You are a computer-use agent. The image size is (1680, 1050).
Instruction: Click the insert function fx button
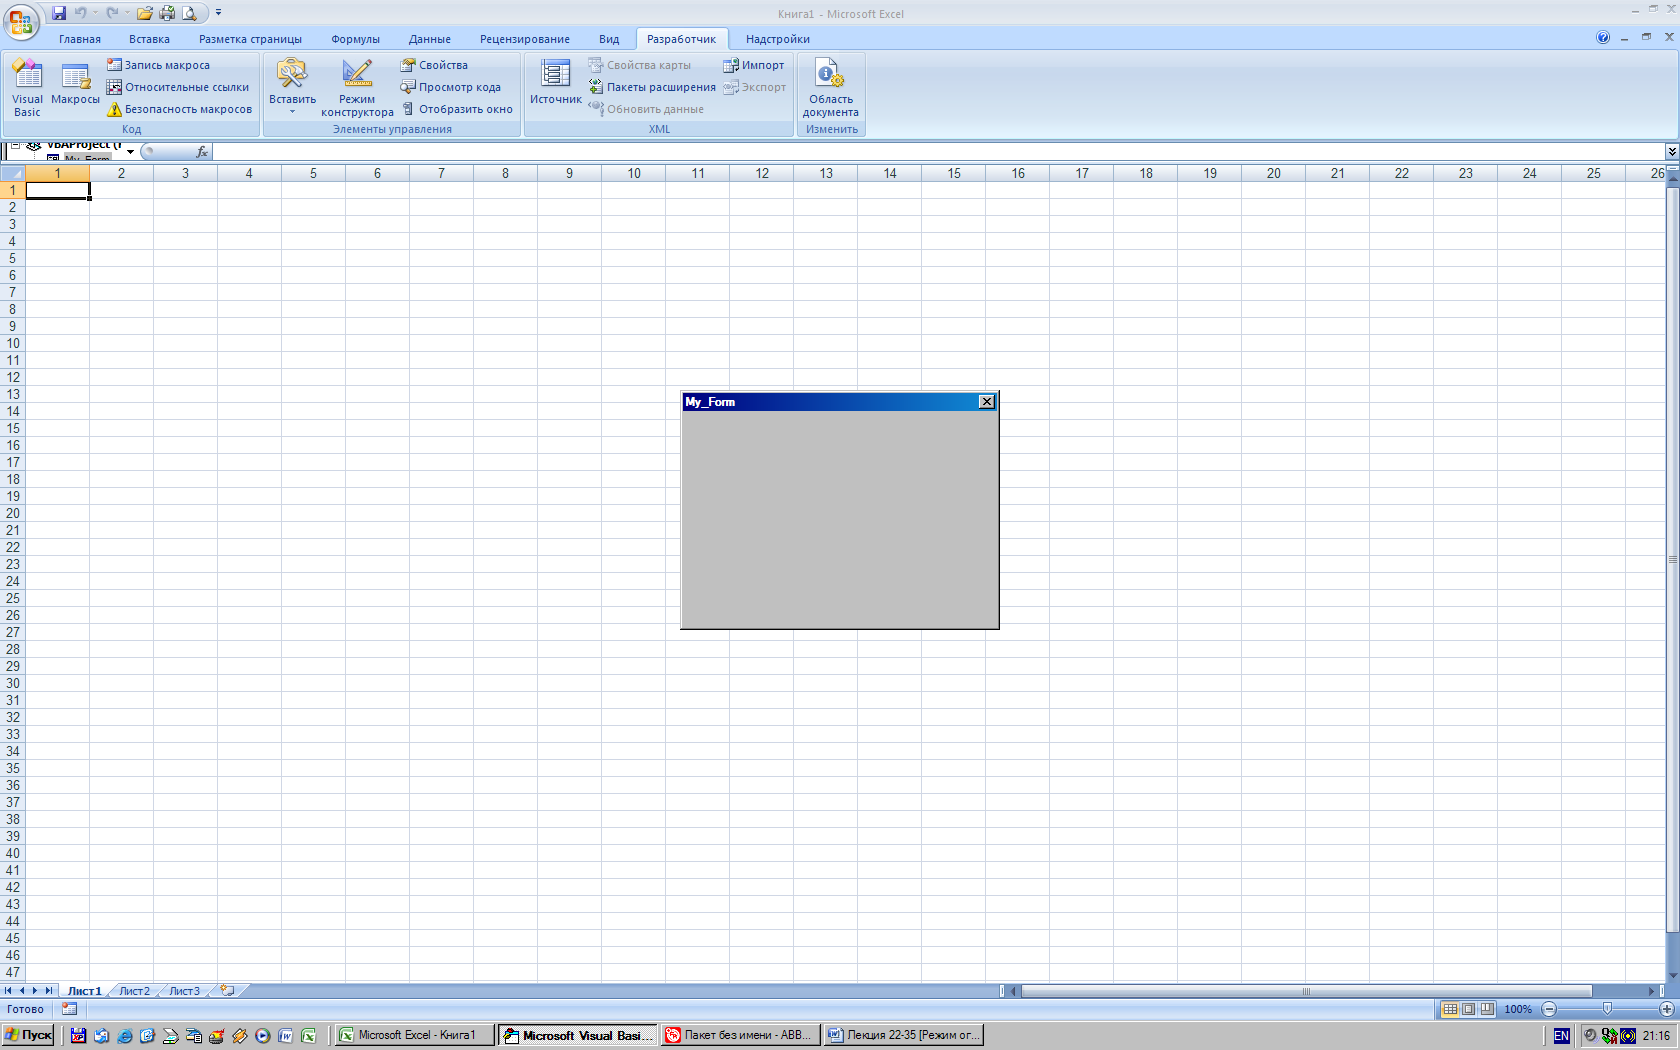pos(202,152)
